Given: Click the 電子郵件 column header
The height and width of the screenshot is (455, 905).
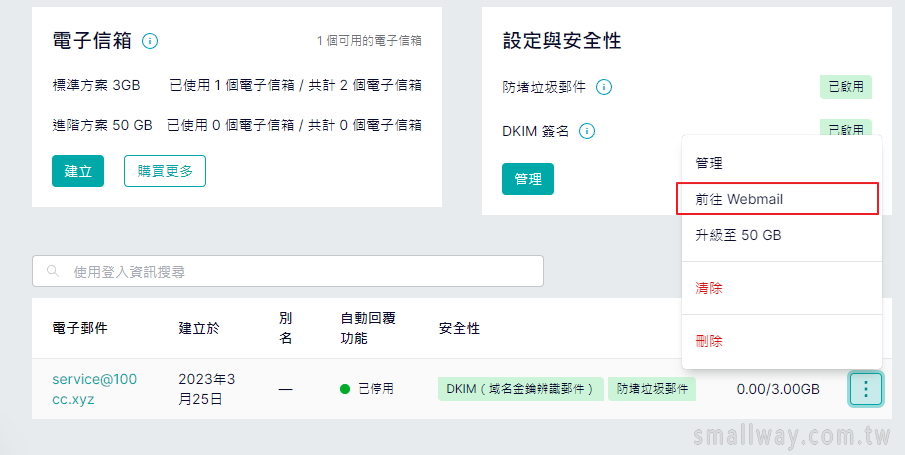Looking at the screenshot, I should tap(80, 329).
